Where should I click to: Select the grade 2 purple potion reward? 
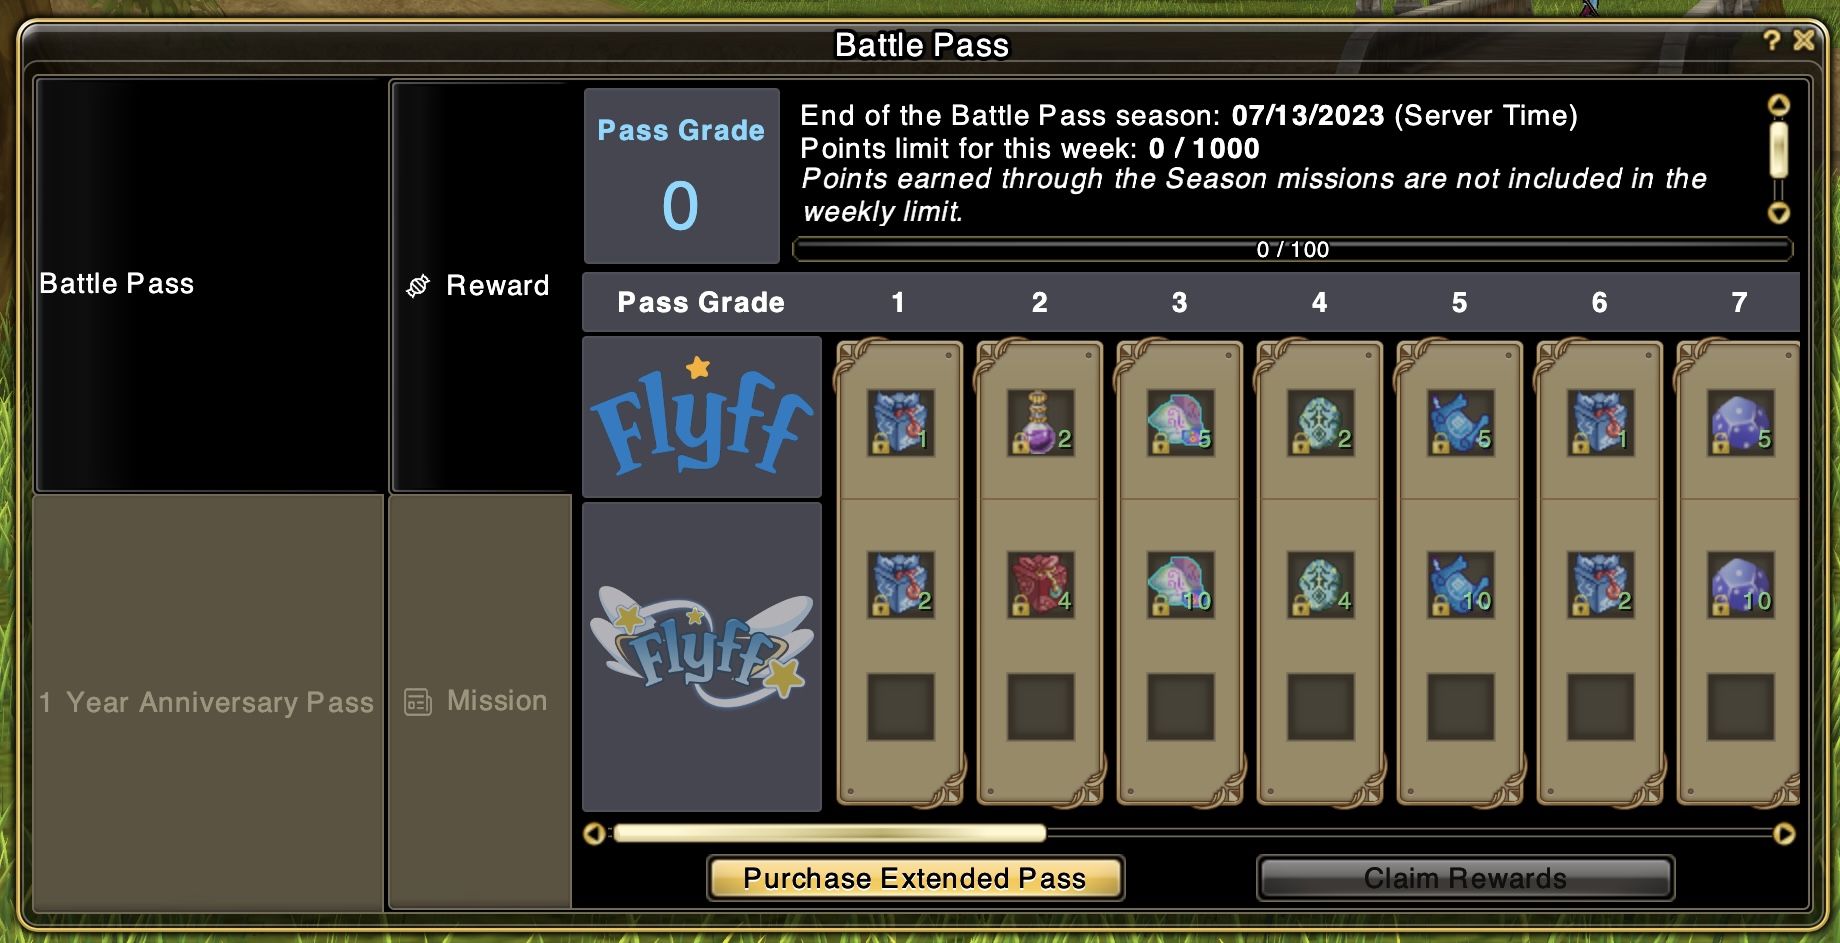(x=1041, y=423)
